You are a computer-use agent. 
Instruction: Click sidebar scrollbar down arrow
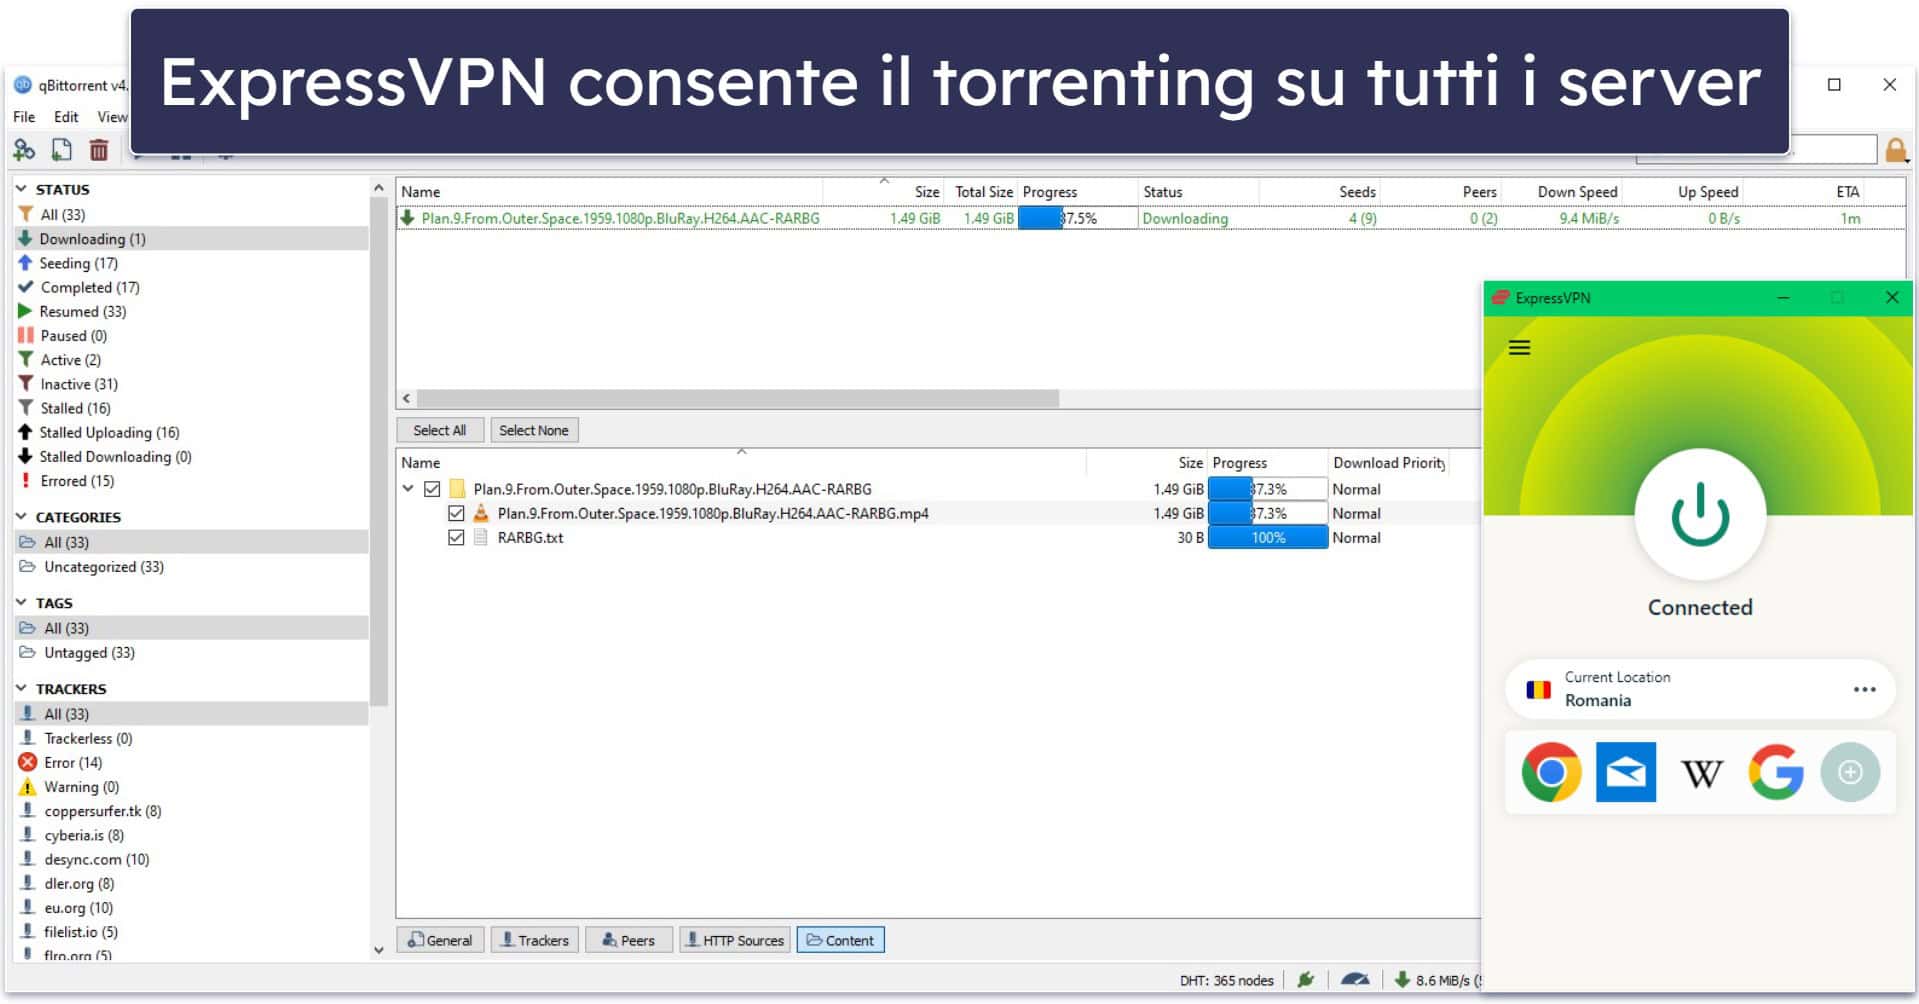pyautogui.click(x=378, y=950)
